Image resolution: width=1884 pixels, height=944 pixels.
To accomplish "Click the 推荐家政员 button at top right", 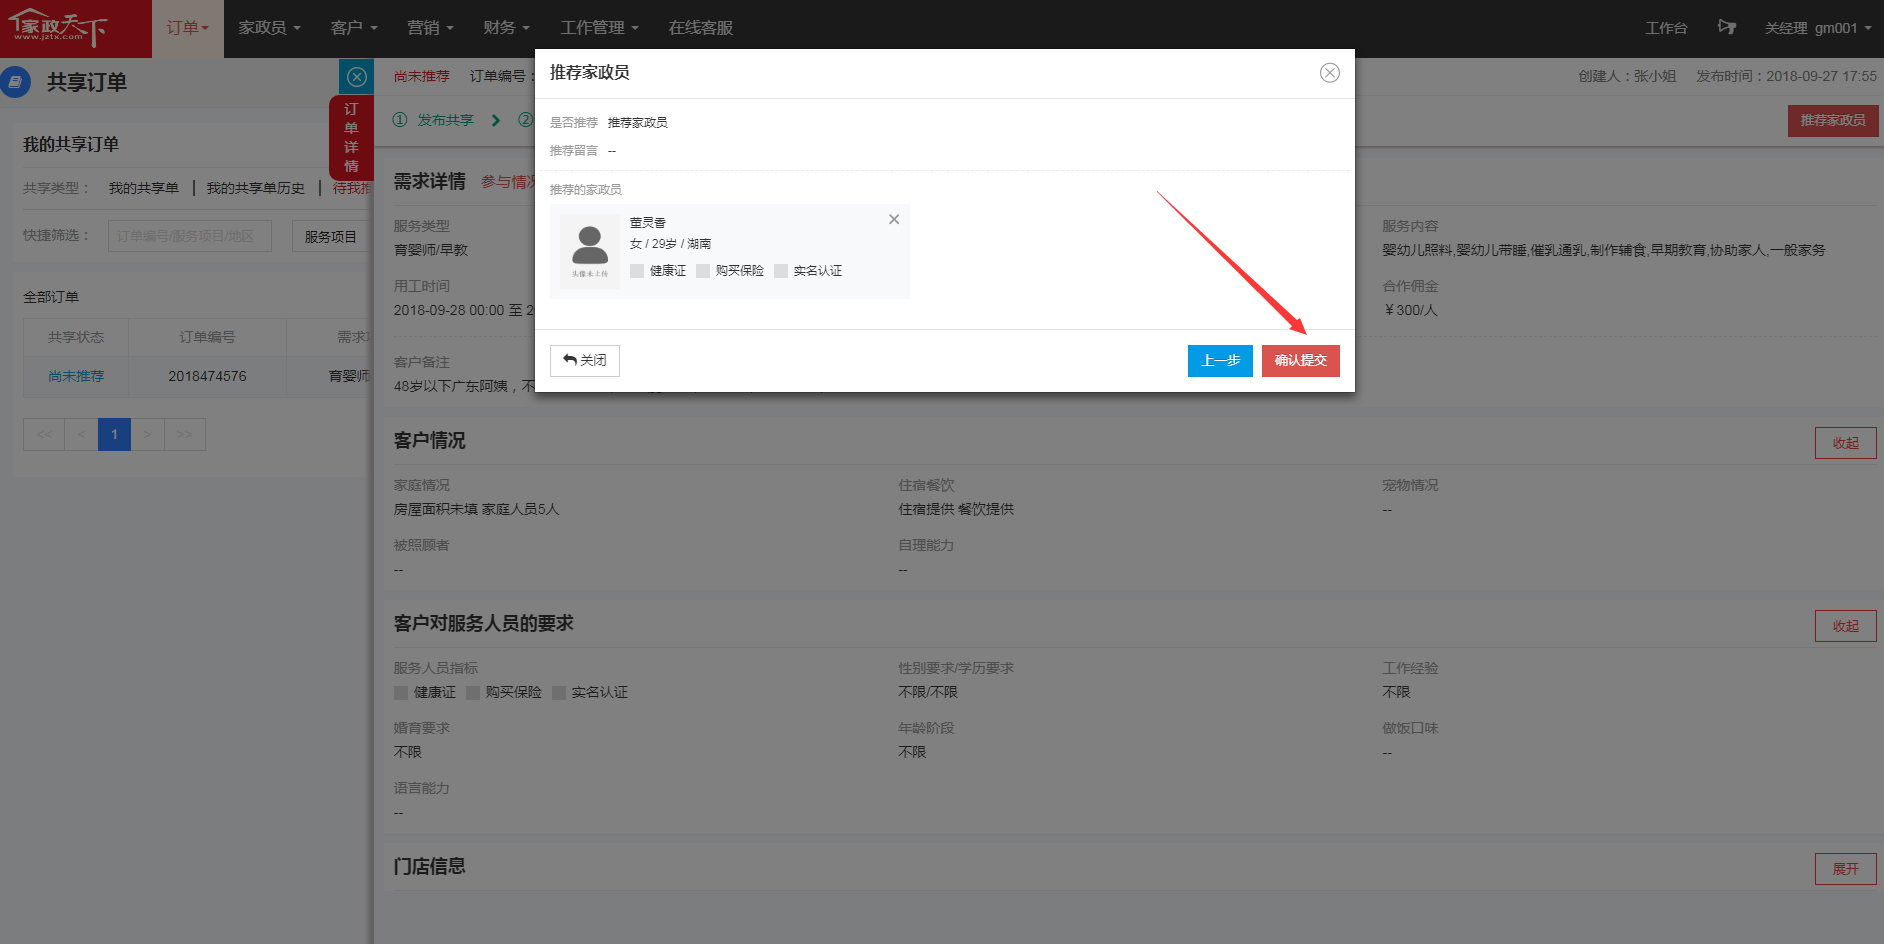I will 1833,121.
